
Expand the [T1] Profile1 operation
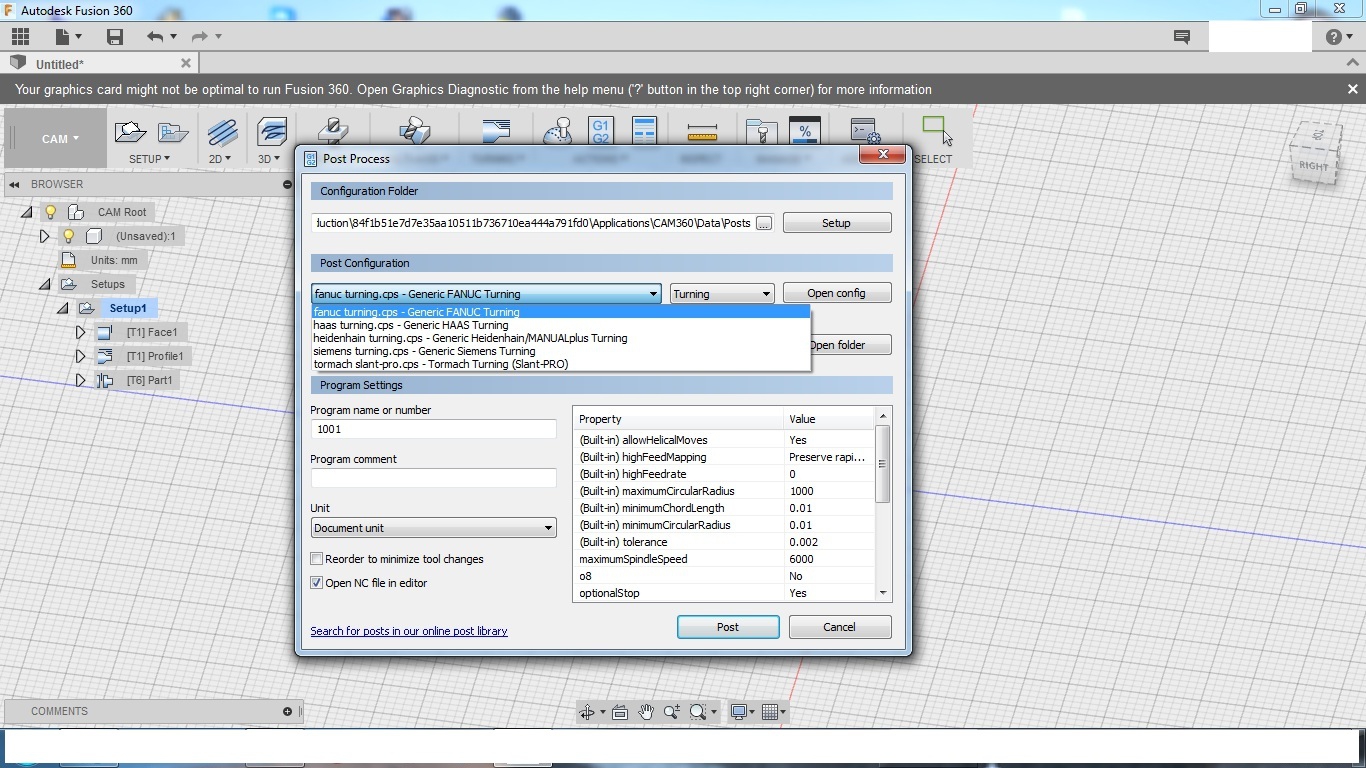81,356
